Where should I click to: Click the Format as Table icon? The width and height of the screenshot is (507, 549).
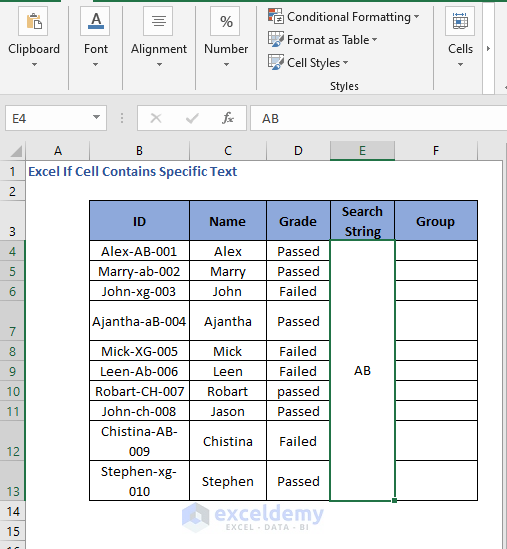[276, 39]
